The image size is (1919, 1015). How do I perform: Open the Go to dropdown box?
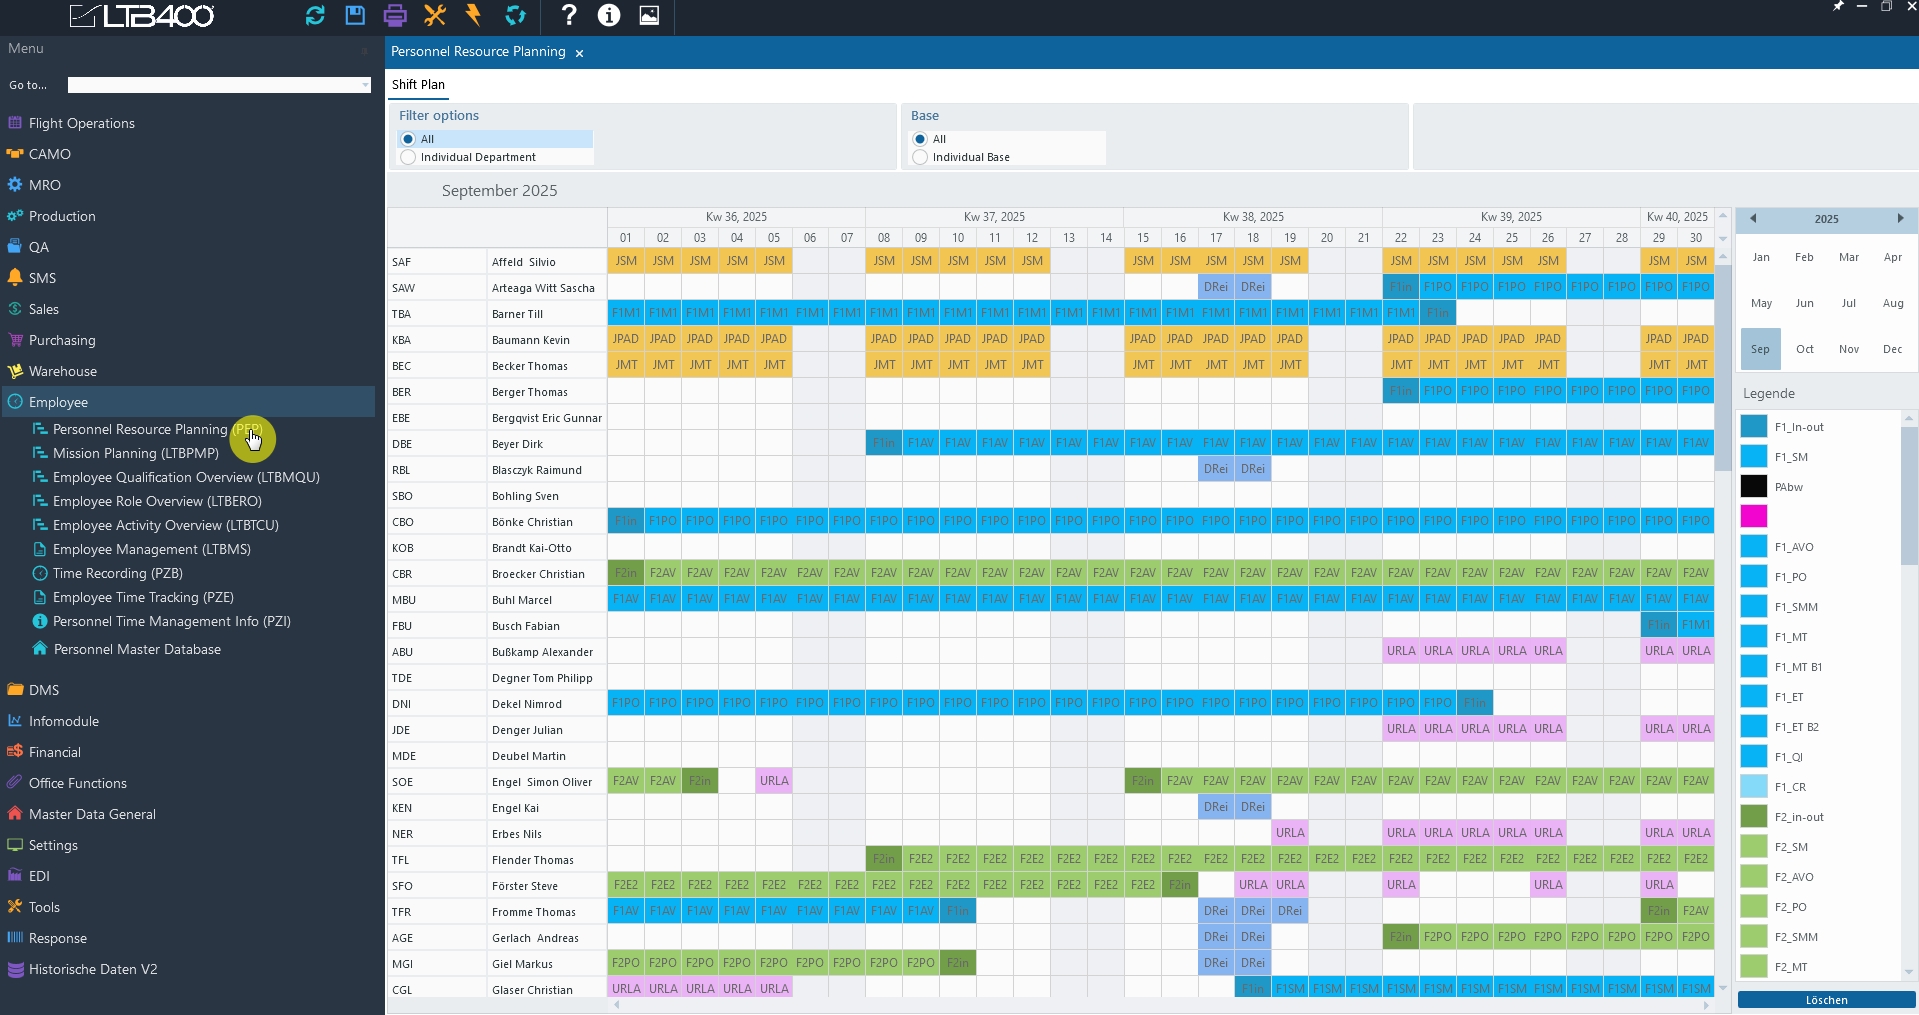point(219,85)
